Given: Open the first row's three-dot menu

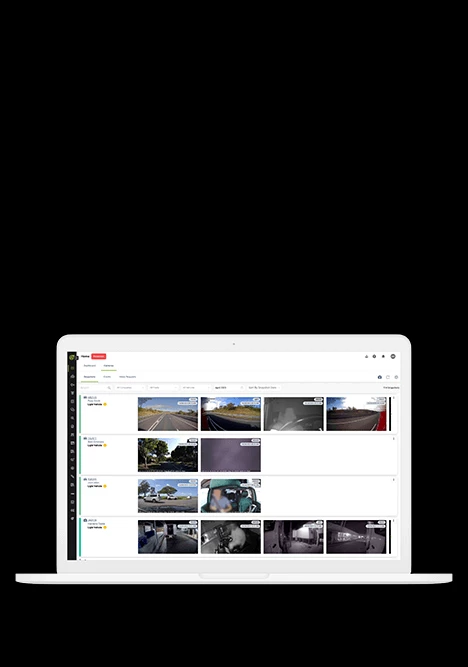Looking at the screenshot, I should click(x=394, y=398).
